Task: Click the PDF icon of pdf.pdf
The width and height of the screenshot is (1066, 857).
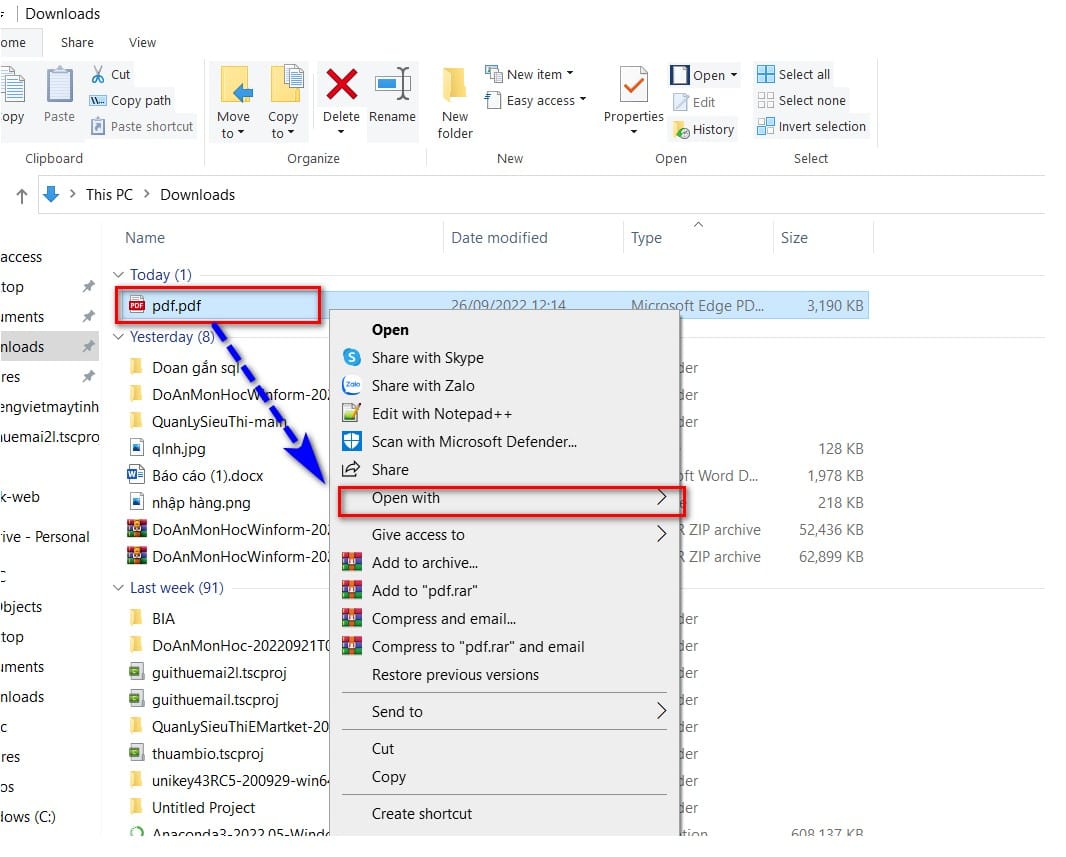Action: (x=137, y=305)
